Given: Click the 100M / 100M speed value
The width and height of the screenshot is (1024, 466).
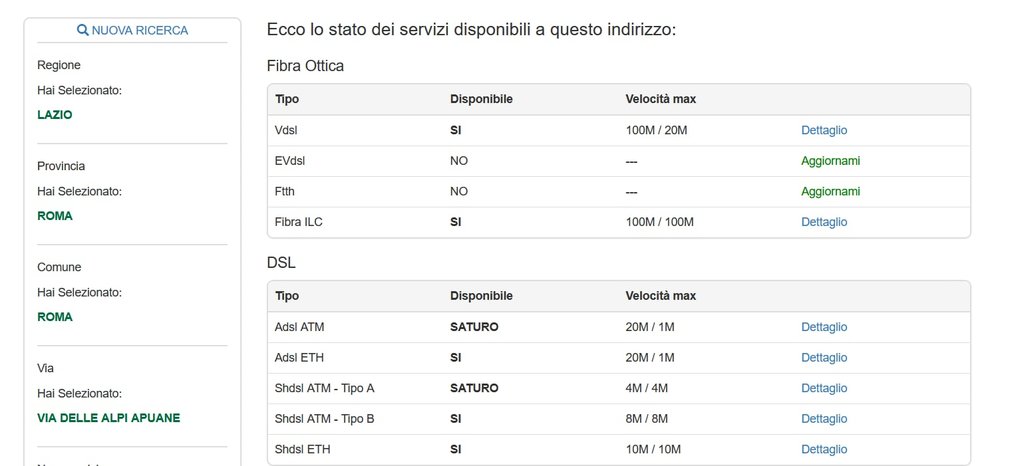Looking at the screenshot, I should click(659, 222).
